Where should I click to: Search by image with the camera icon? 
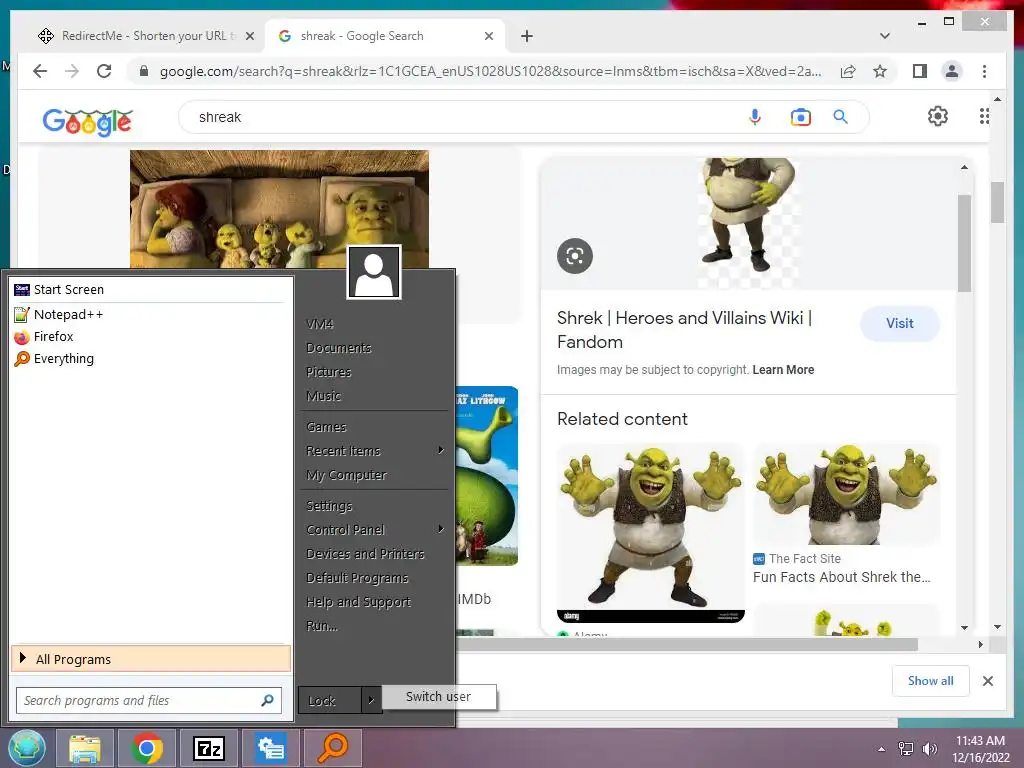pyautogui.click(x=800, y=117)
